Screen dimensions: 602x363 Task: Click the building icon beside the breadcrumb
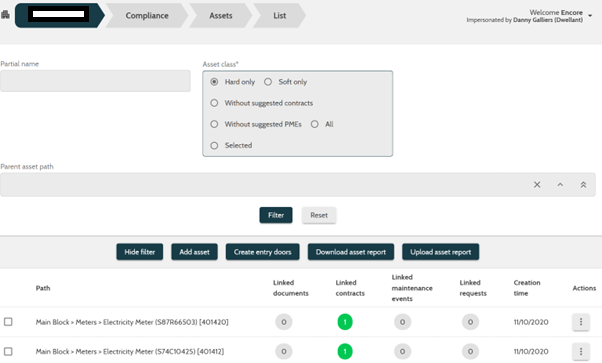(x=5, y=15)
